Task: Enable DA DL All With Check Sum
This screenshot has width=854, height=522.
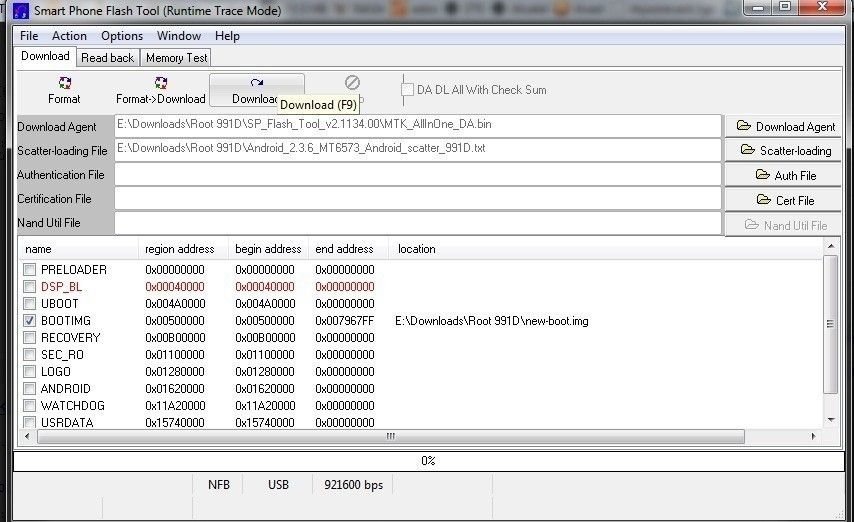Action: tap(407, 90)
